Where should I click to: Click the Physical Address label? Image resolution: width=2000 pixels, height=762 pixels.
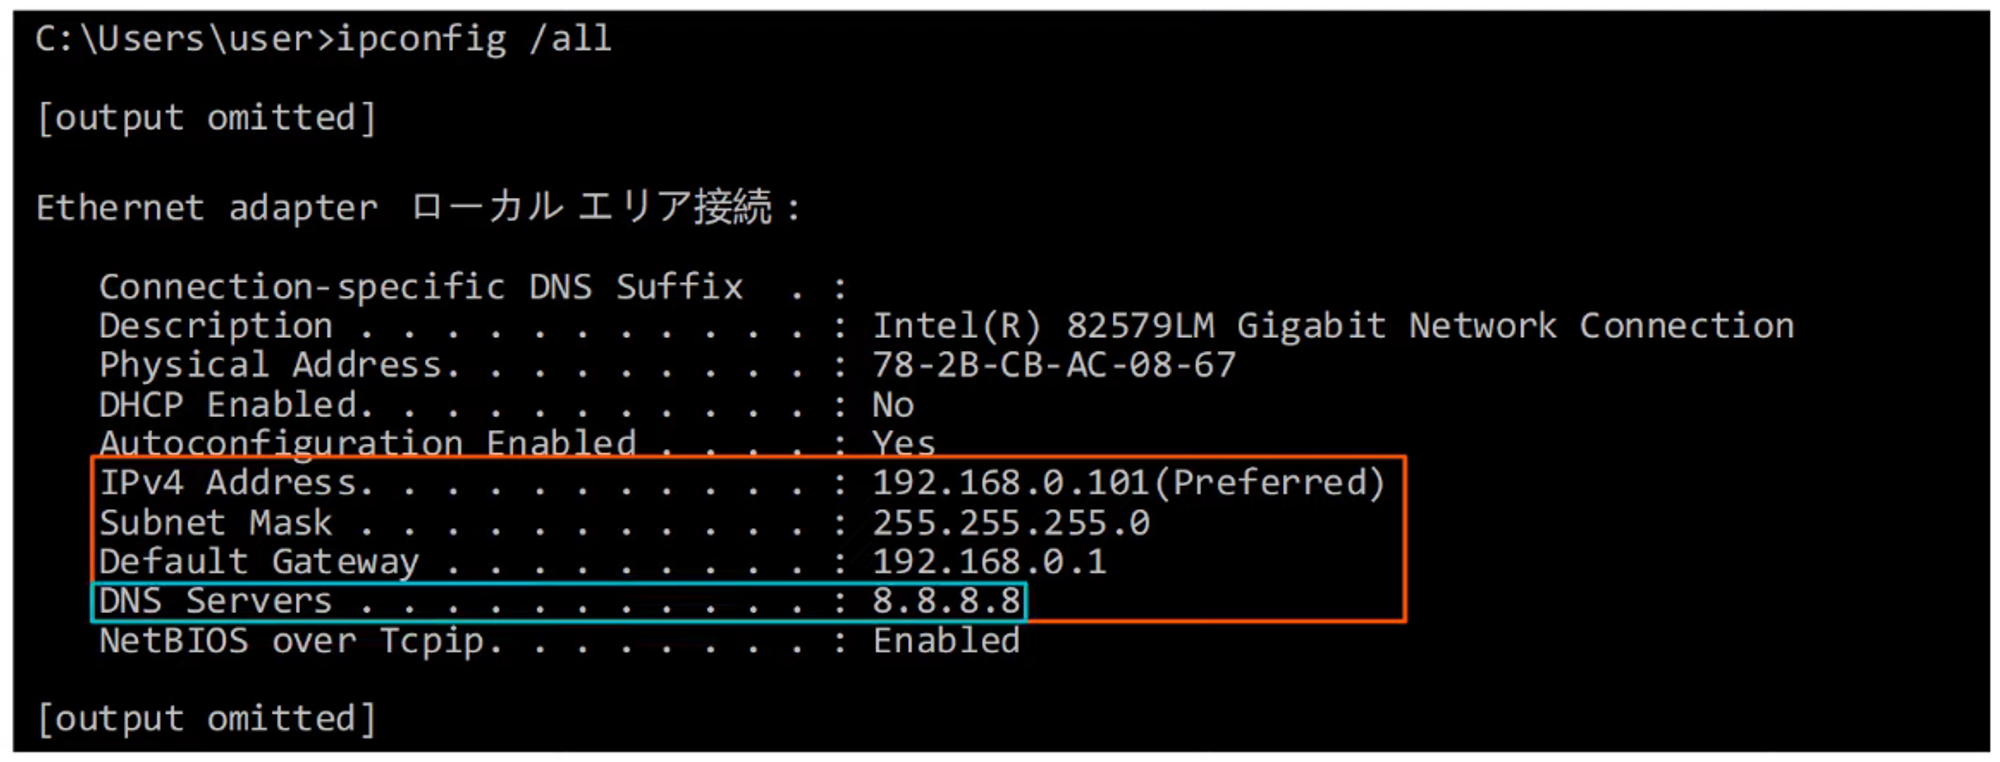(270, 365)
